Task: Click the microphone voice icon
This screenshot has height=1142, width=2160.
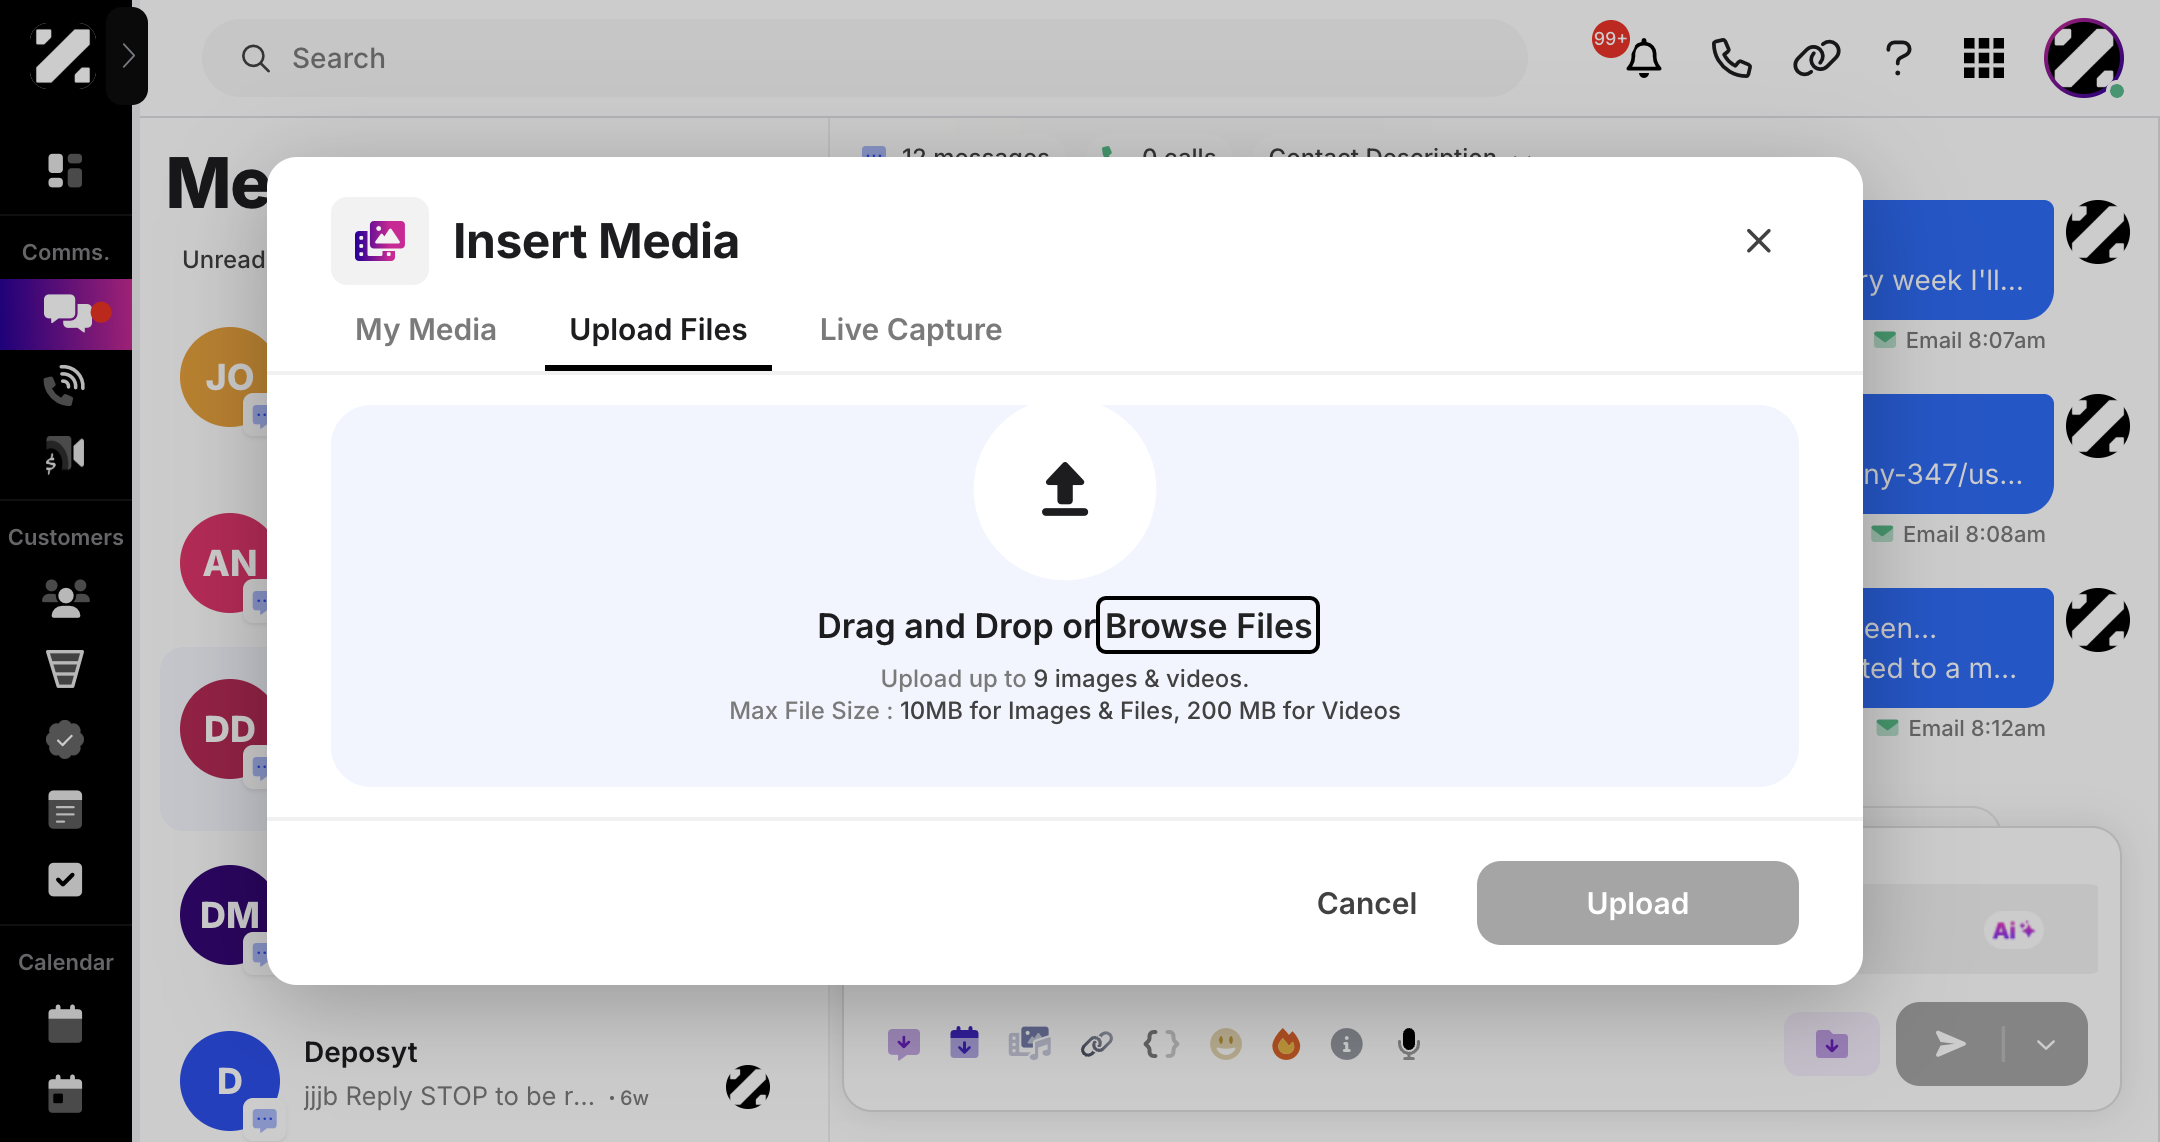Action: pyautogui.click(x=1408, y=1044)
